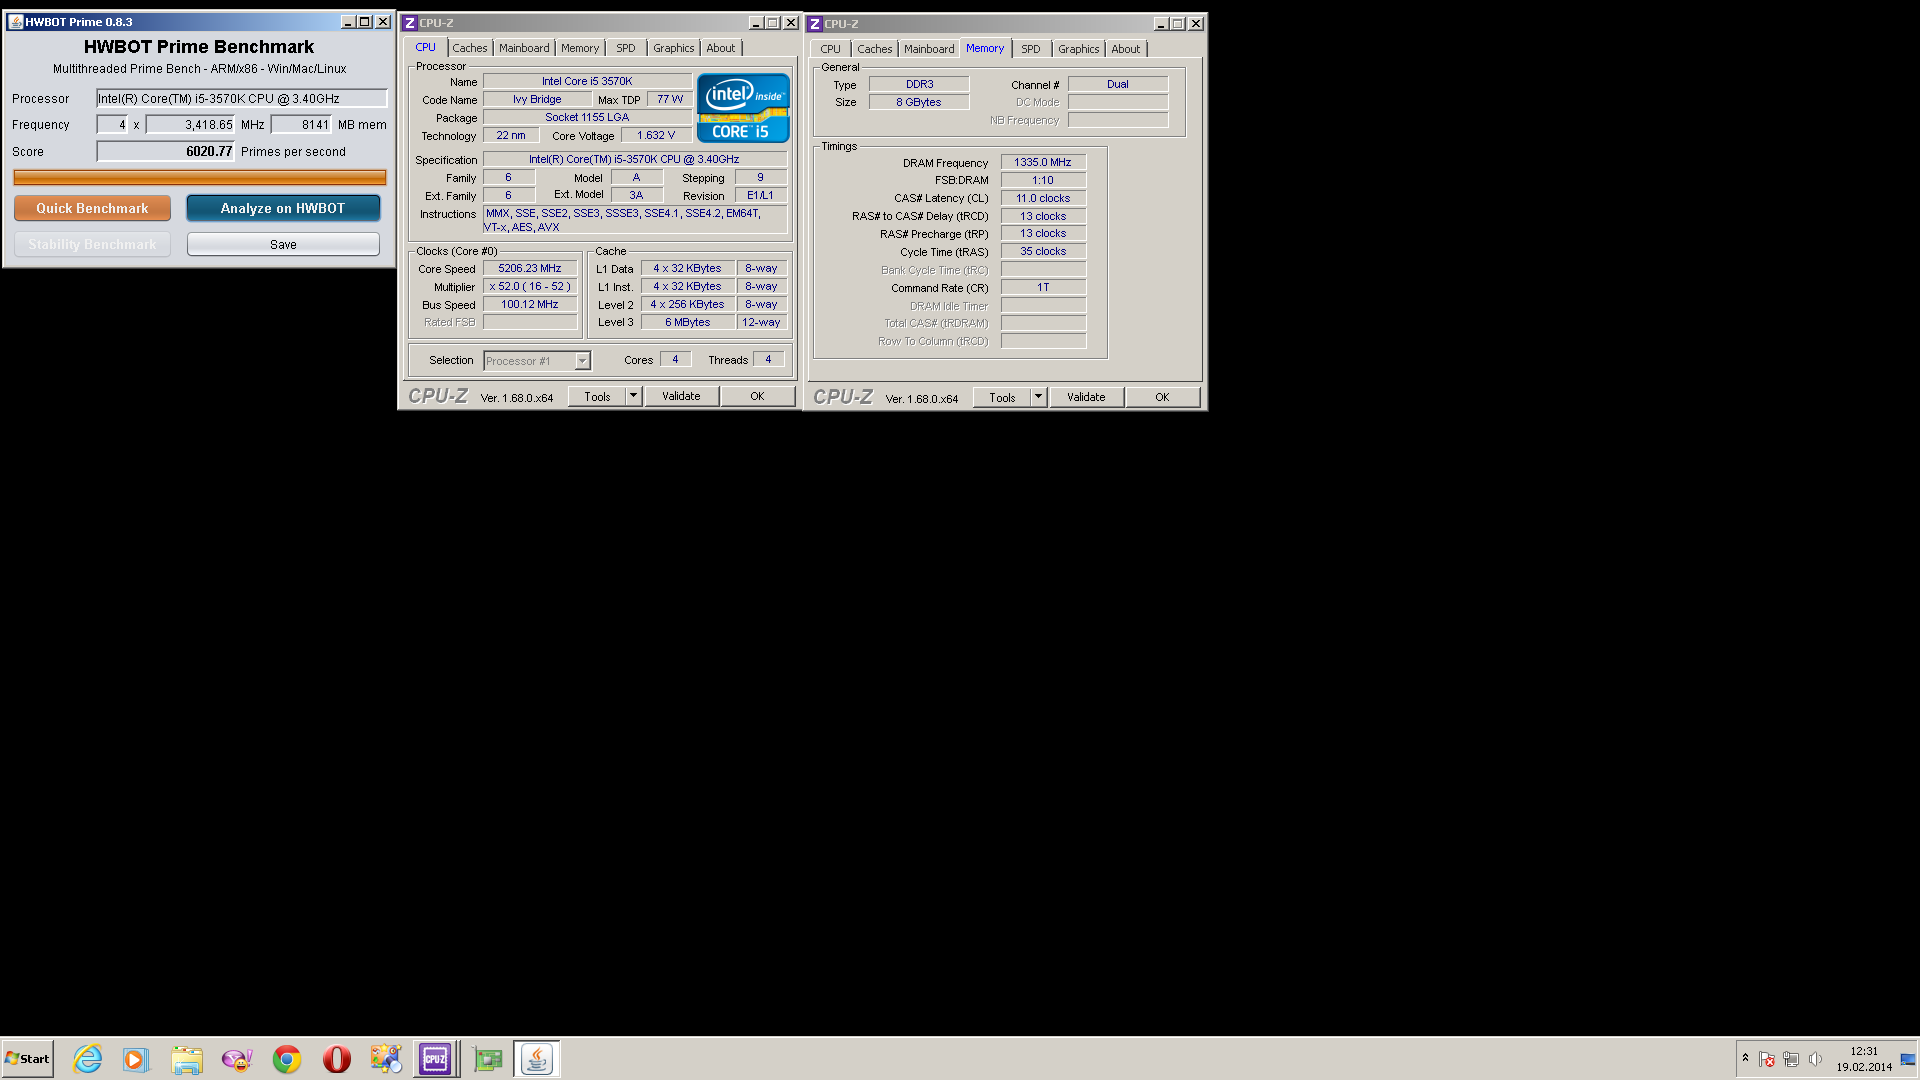
Task: Click OK in the CPU window
Action: pyautogui.click(x=757, y=396)
